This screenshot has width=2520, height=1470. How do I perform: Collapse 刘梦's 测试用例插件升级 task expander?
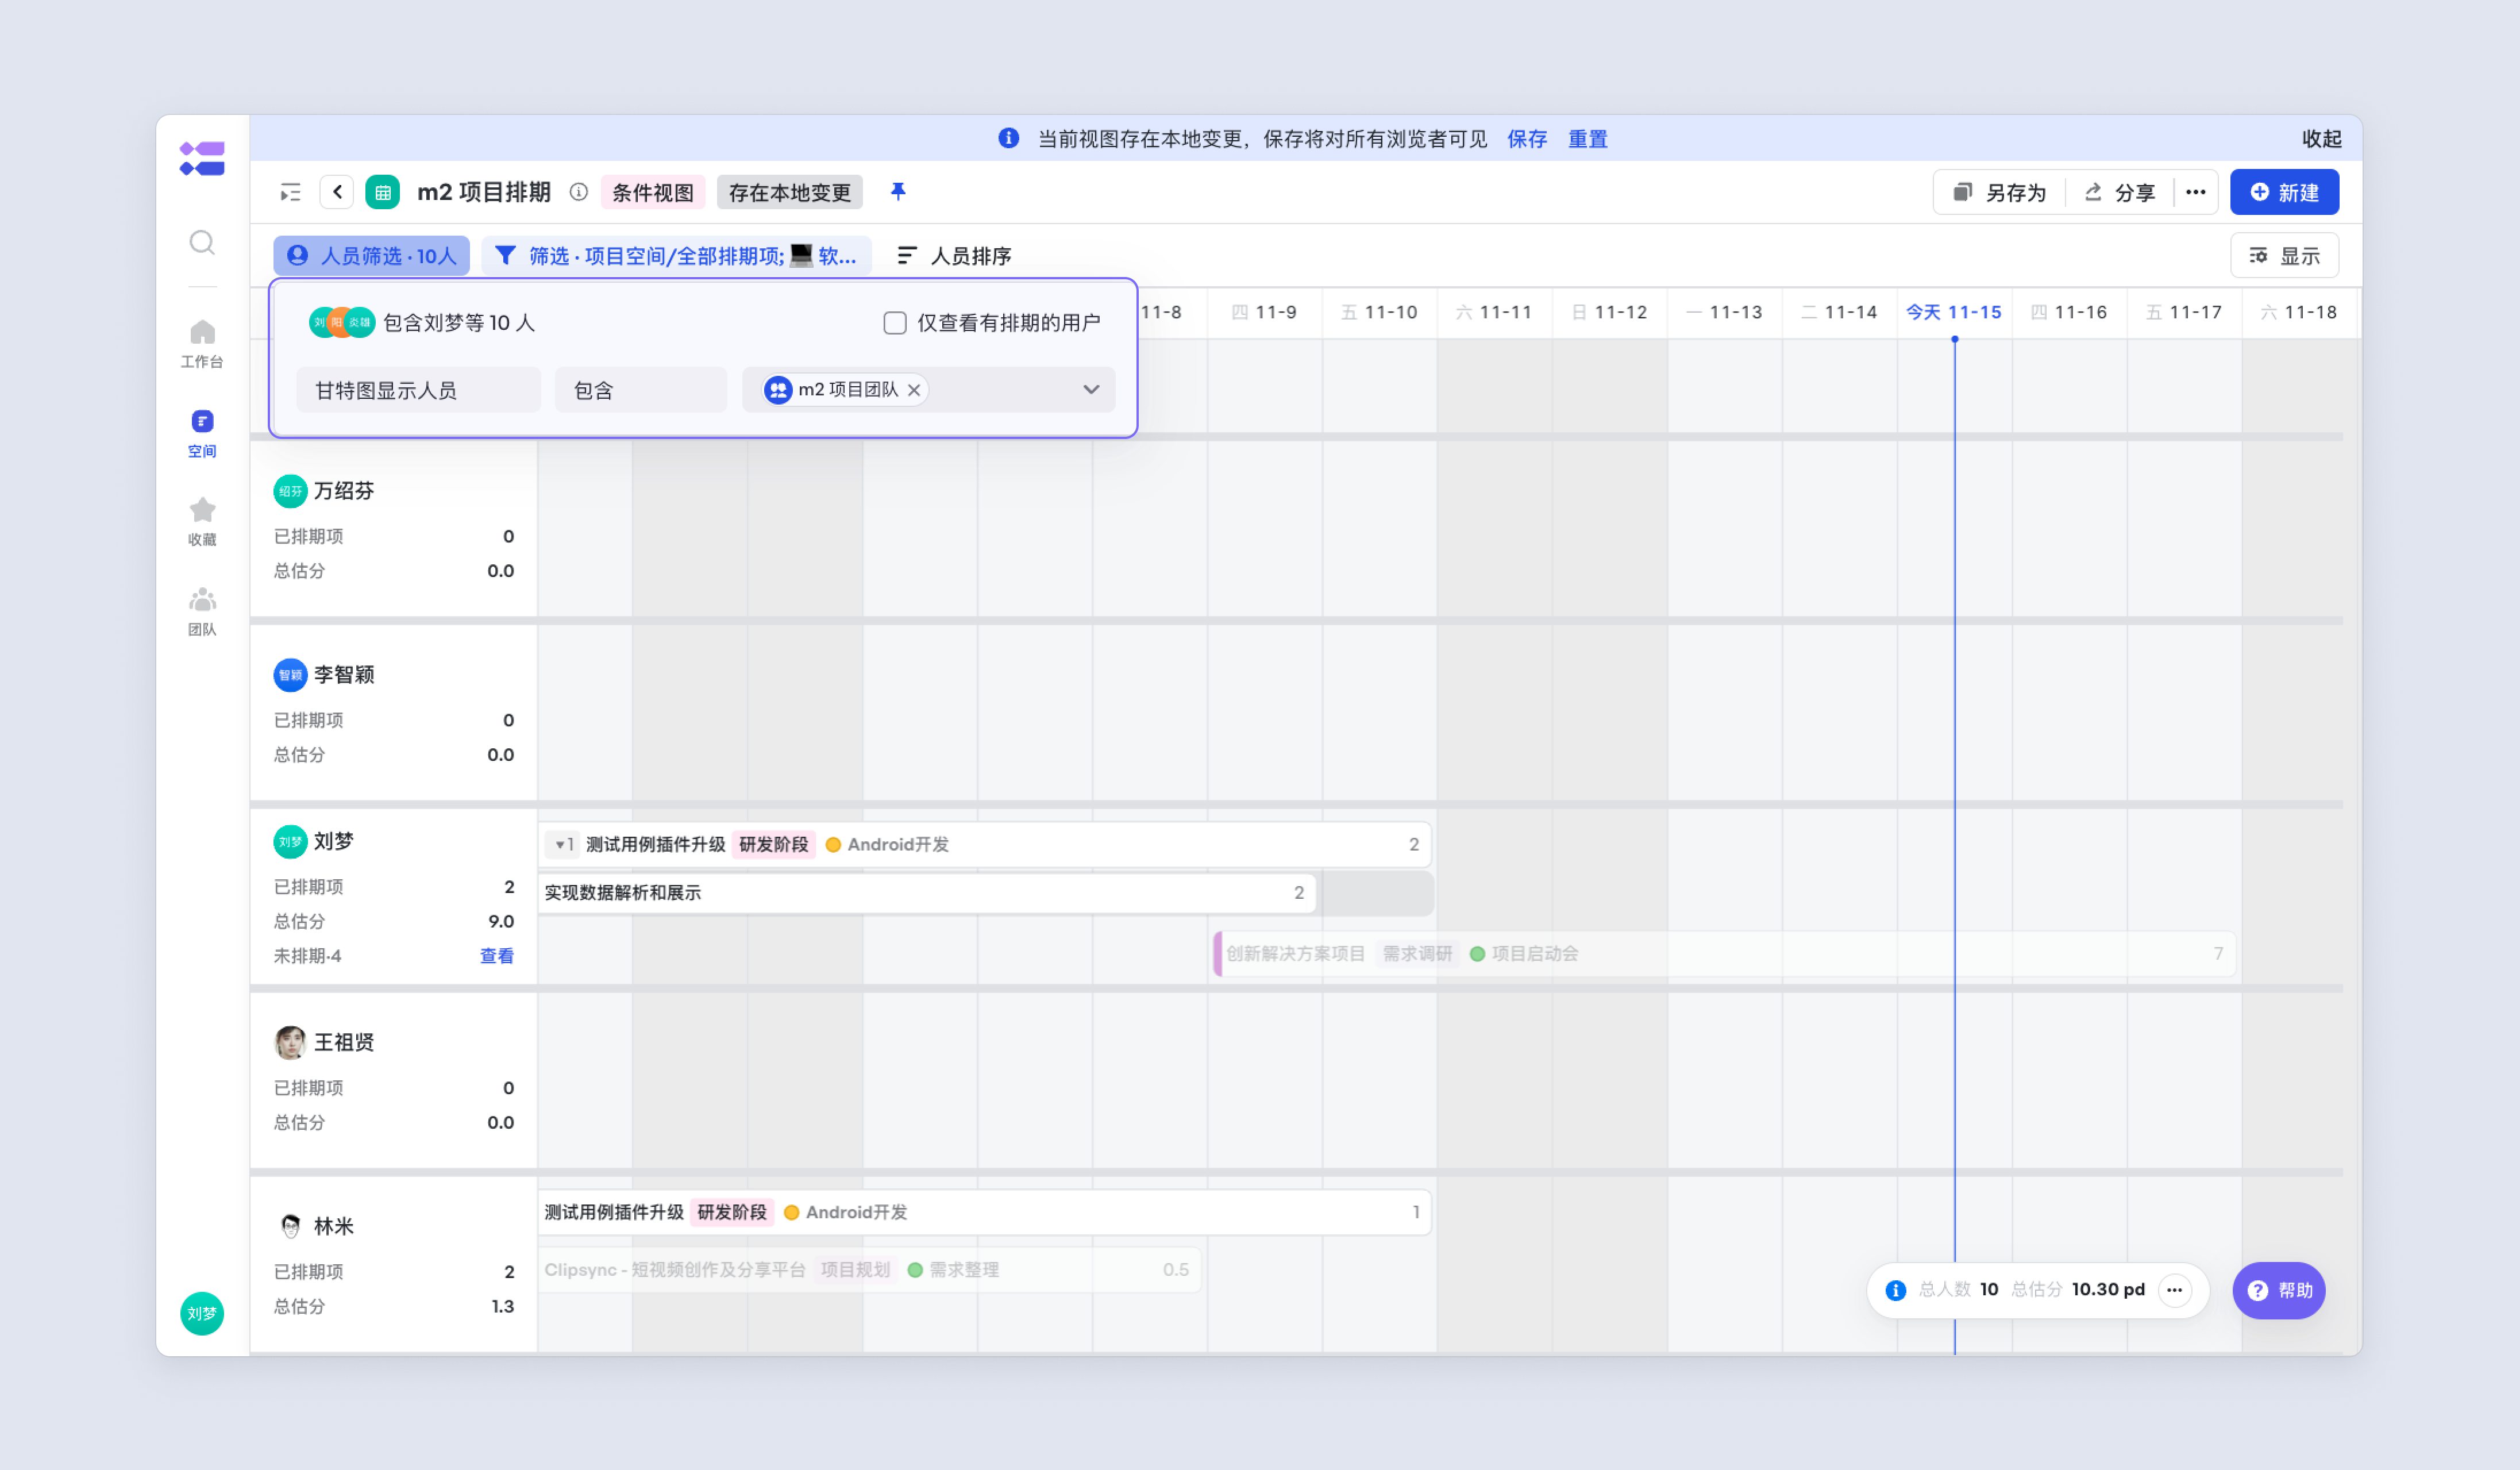(563, 845)
